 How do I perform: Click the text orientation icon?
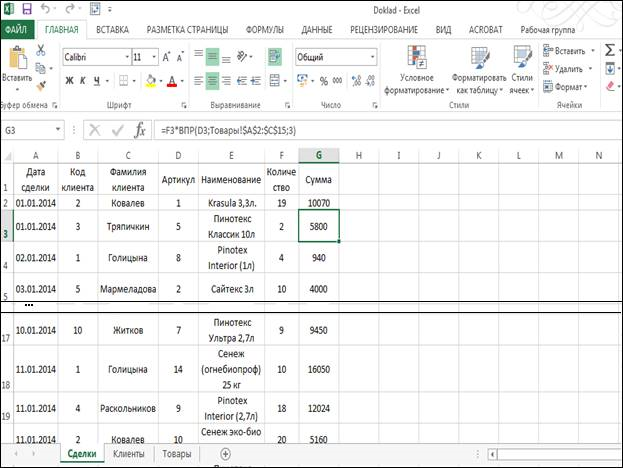(x=242, y=57)
